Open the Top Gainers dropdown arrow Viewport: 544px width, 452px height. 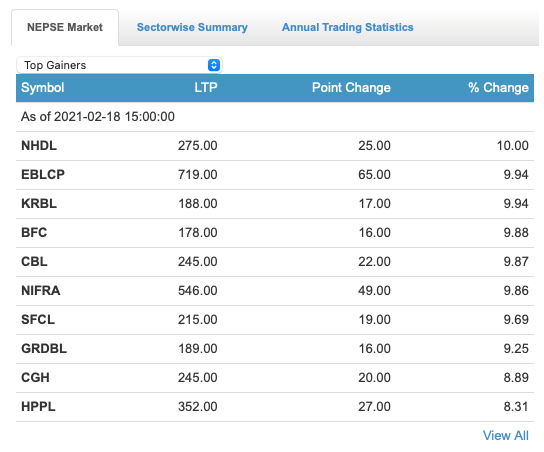(214, 65)
